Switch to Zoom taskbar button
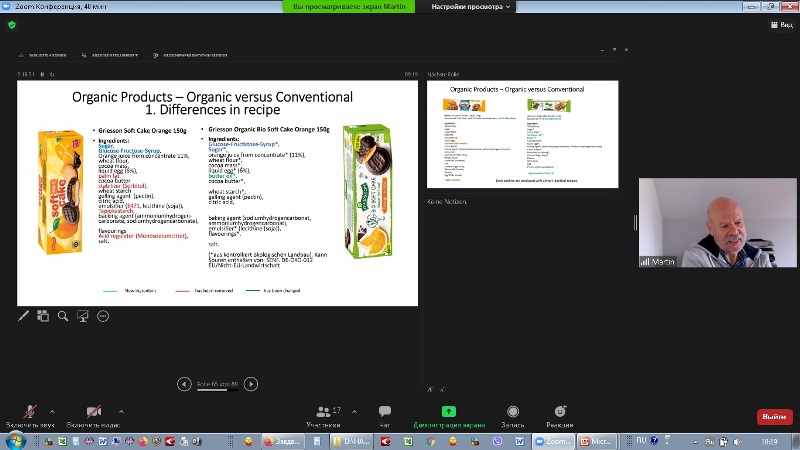 pyautogui.click(x=554, y=441)
